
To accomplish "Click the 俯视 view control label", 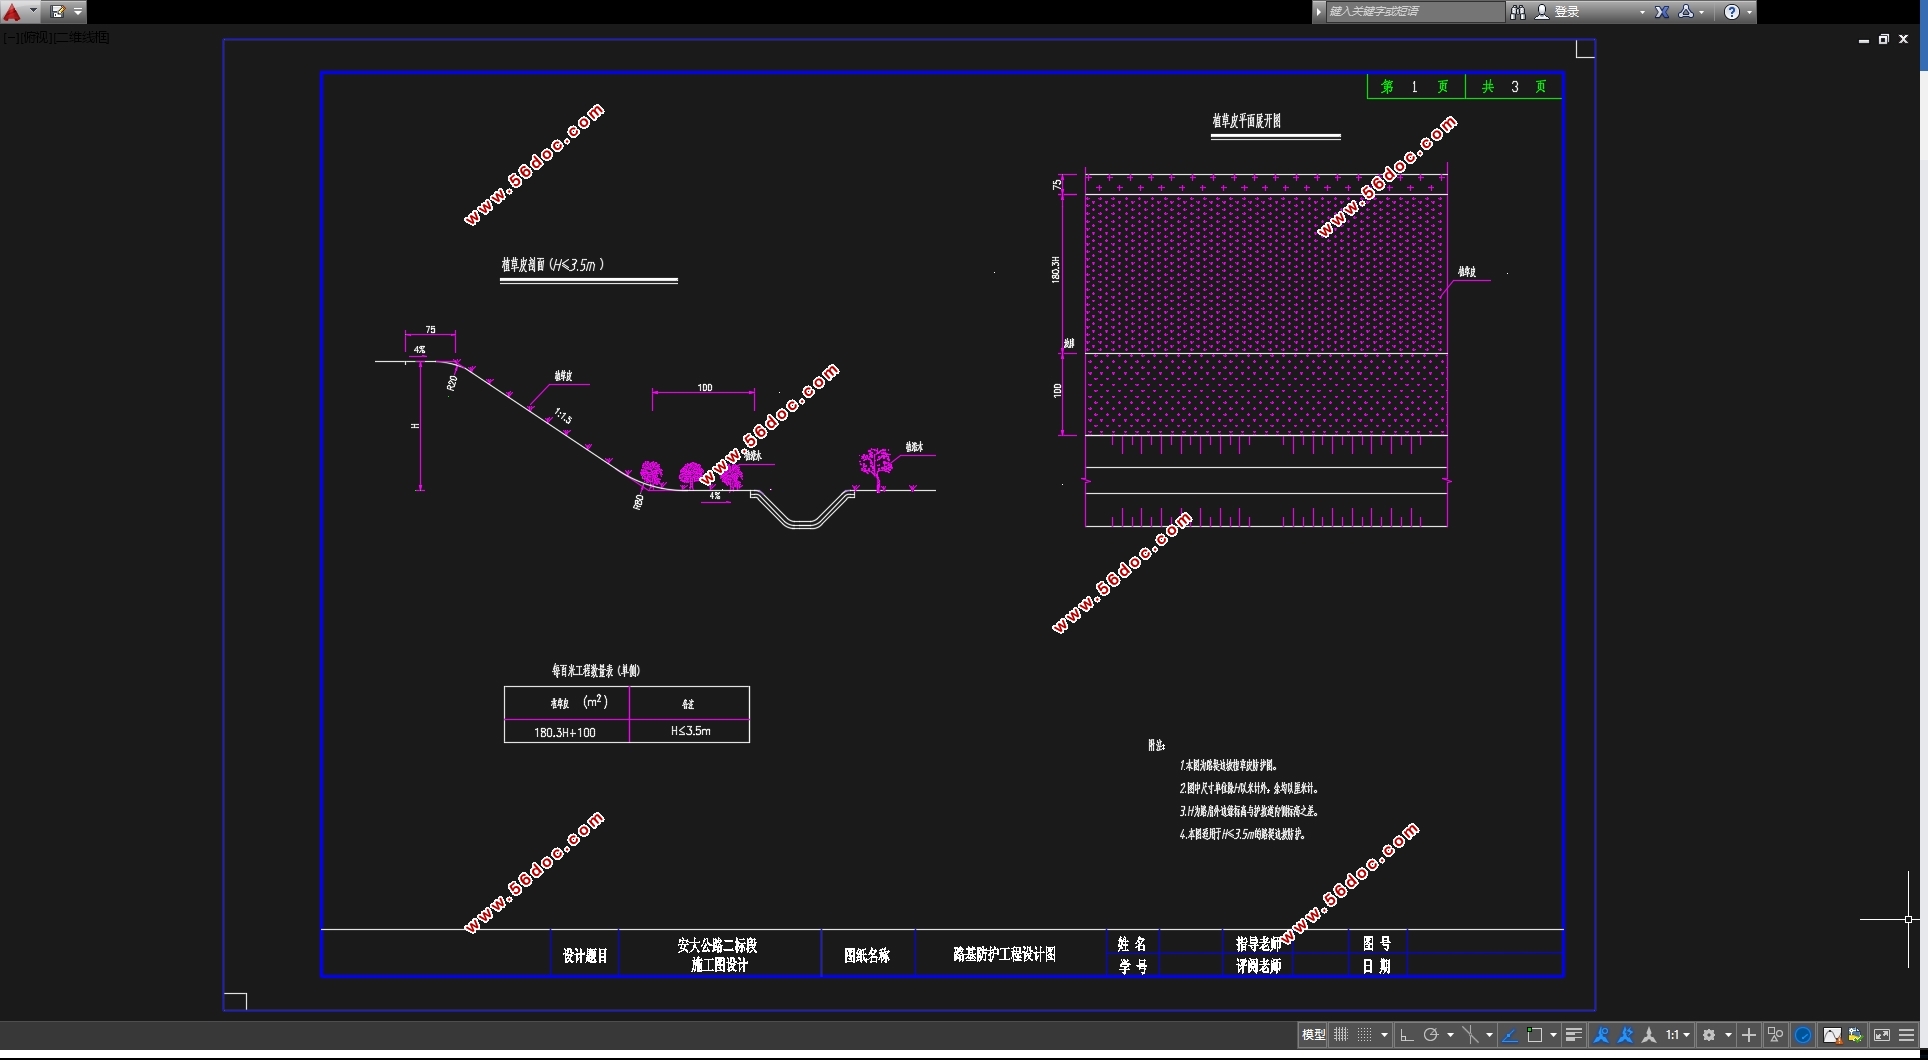I will (x=34, y=38).
